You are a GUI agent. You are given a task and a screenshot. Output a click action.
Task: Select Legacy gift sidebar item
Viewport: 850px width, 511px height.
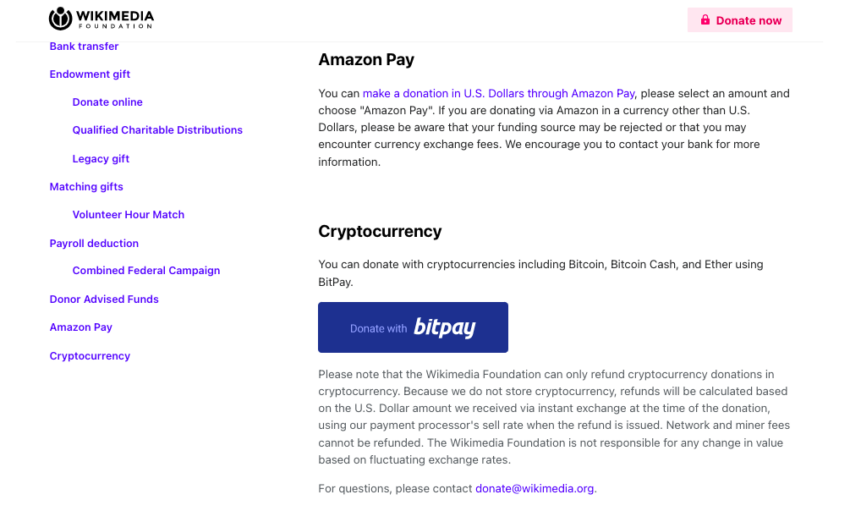[101, 159]
